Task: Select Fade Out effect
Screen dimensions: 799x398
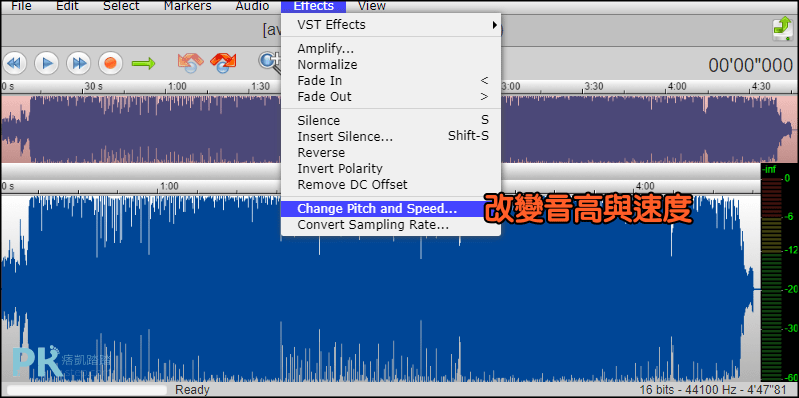Action: [391, 96]
